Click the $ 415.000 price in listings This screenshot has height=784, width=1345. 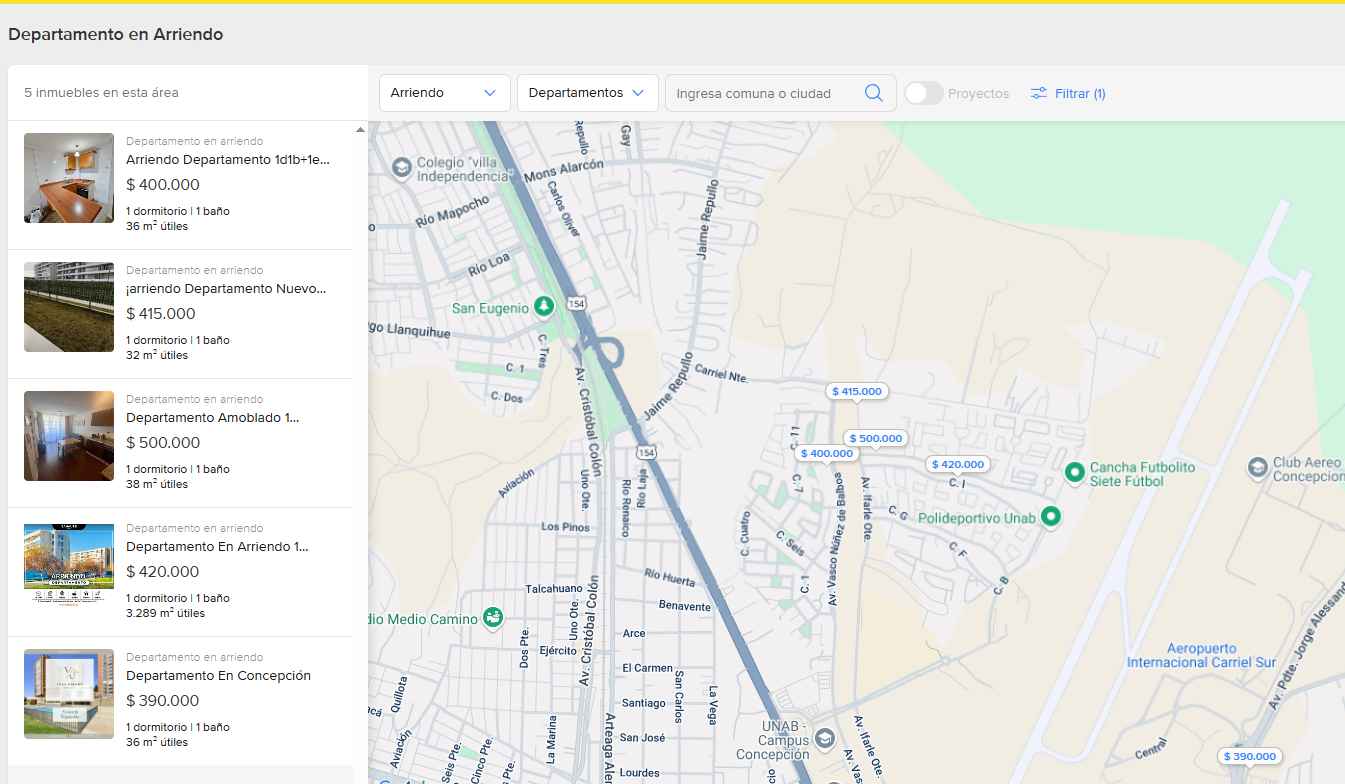161,314
